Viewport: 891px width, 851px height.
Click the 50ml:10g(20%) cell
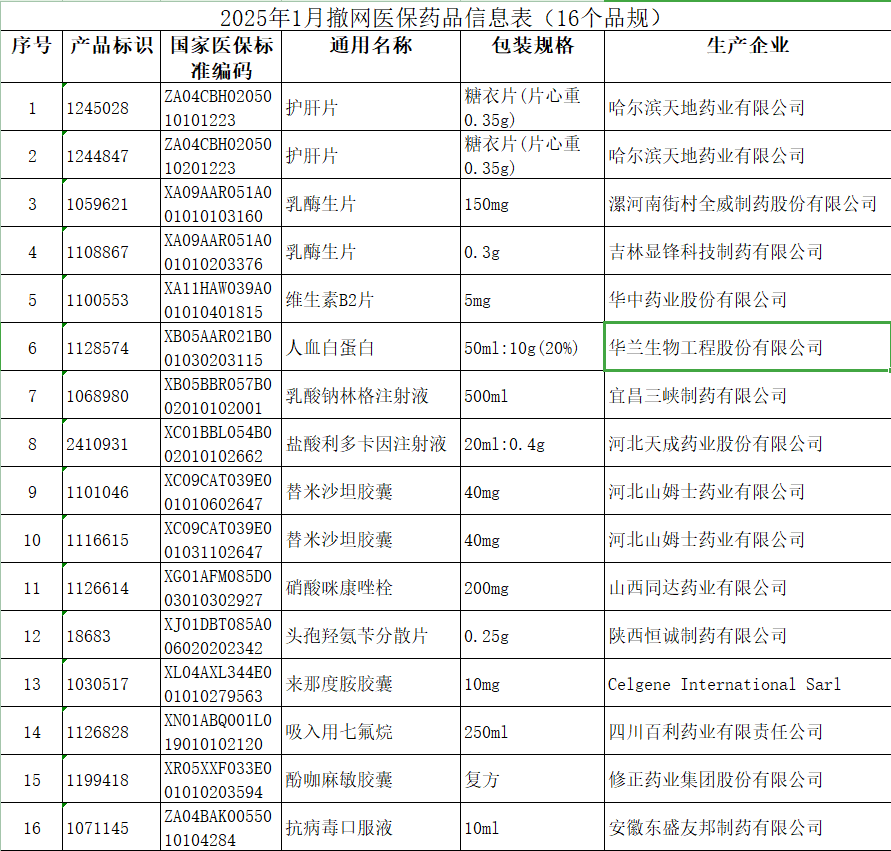[x=532, y=348]
